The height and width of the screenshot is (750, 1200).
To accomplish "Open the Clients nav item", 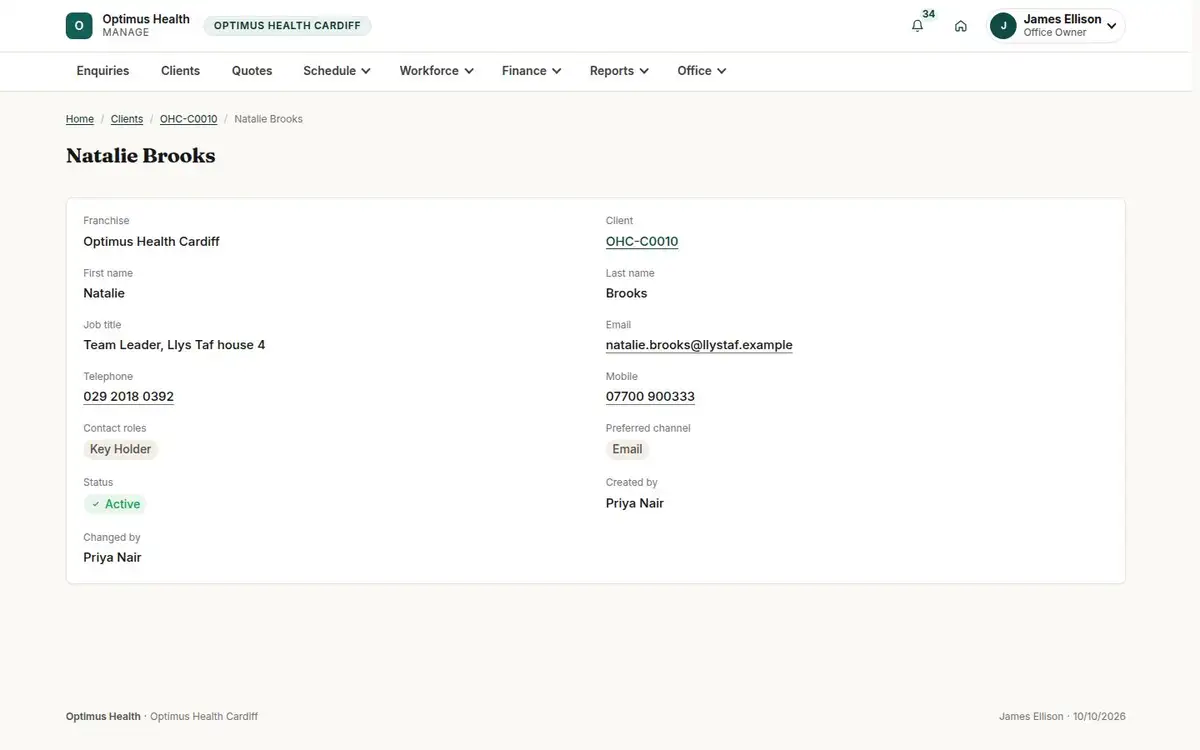I will point(180,71).
